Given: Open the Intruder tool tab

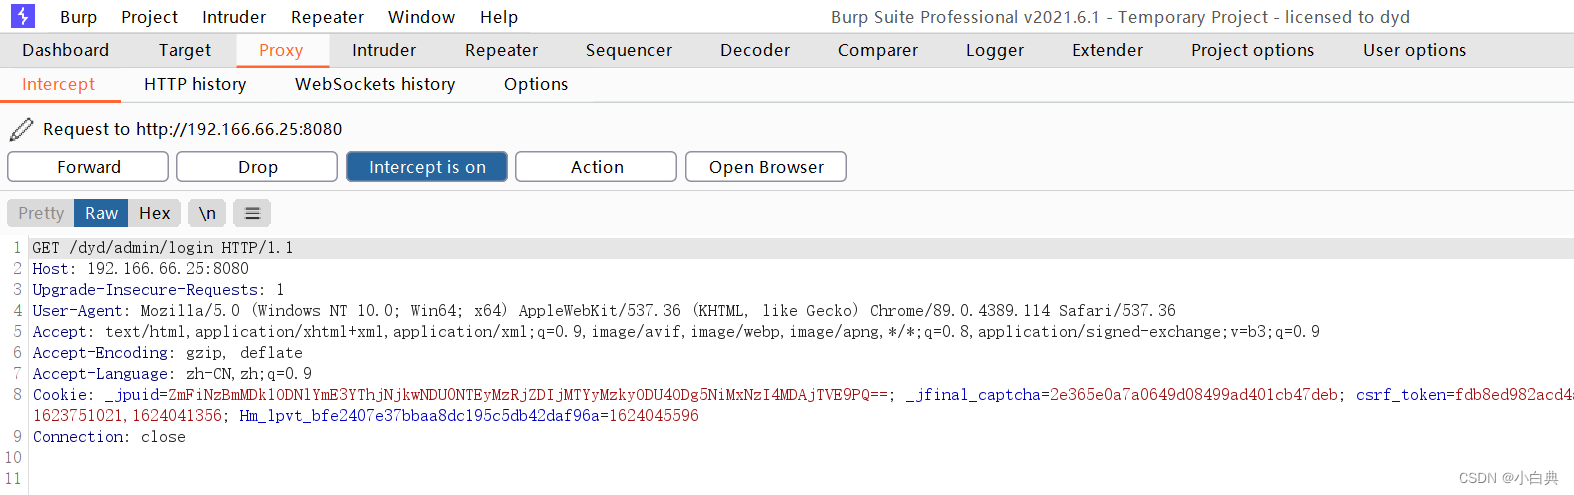Looking at the screenshot, I should tap(384, 50).
